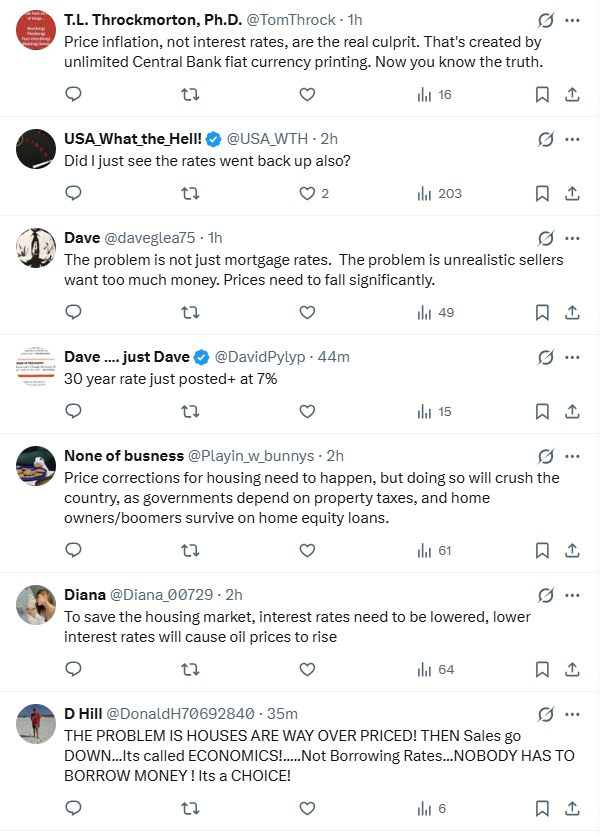
Task: Click Diana's profile picture
Action: click(36, 604)
